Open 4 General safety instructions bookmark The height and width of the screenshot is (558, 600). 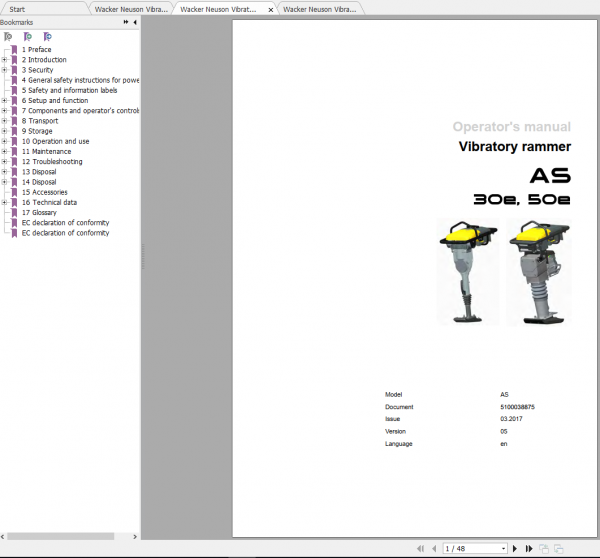(80, 80)
